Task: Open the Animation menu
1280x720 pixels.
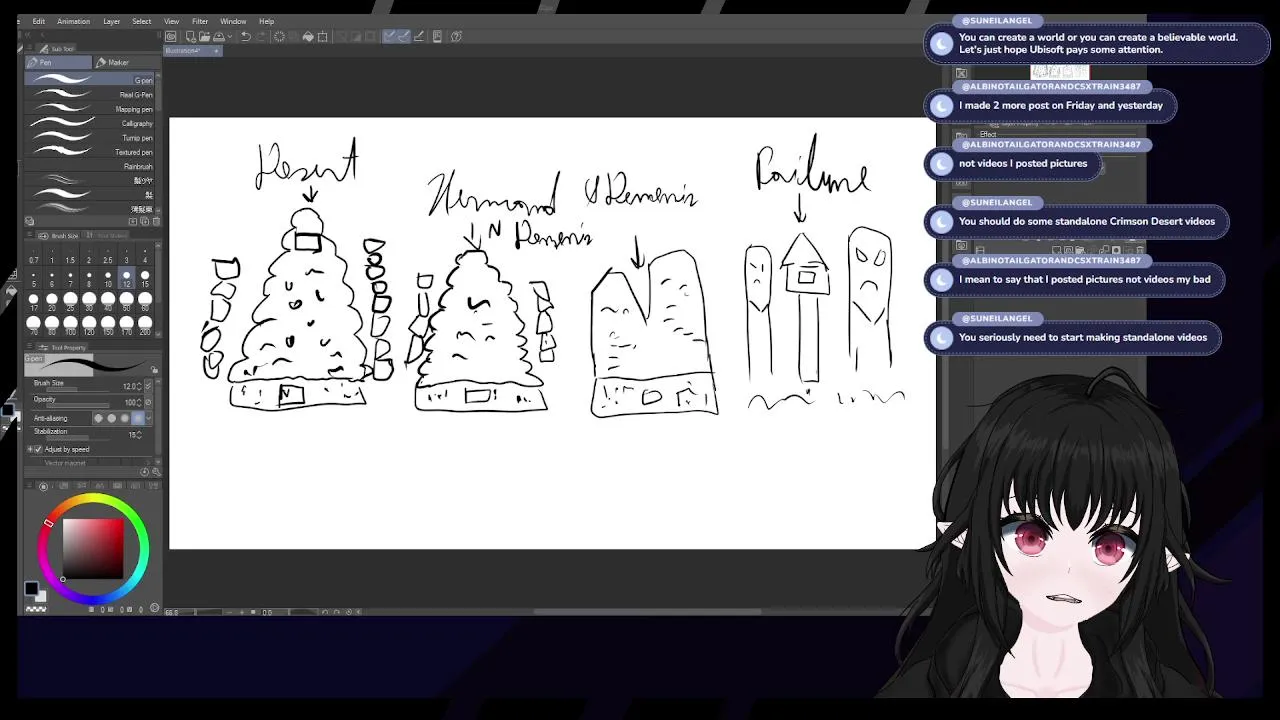Action: [73, 21]
